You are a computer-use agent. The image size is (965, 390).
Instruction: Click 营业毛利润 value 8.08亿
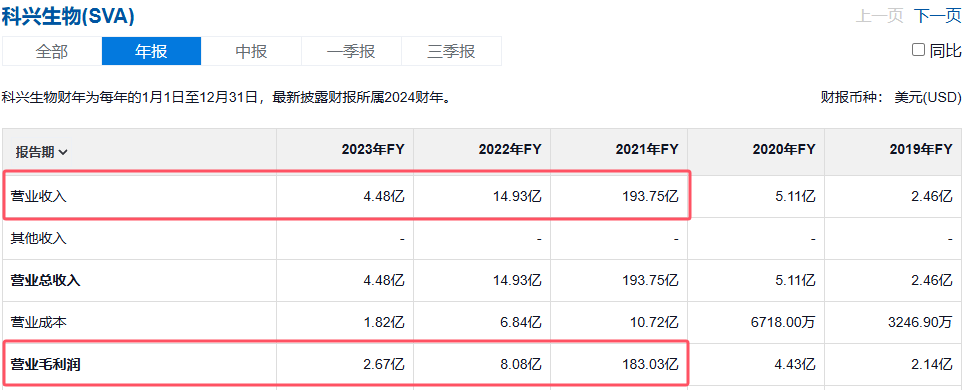[520, 364]
